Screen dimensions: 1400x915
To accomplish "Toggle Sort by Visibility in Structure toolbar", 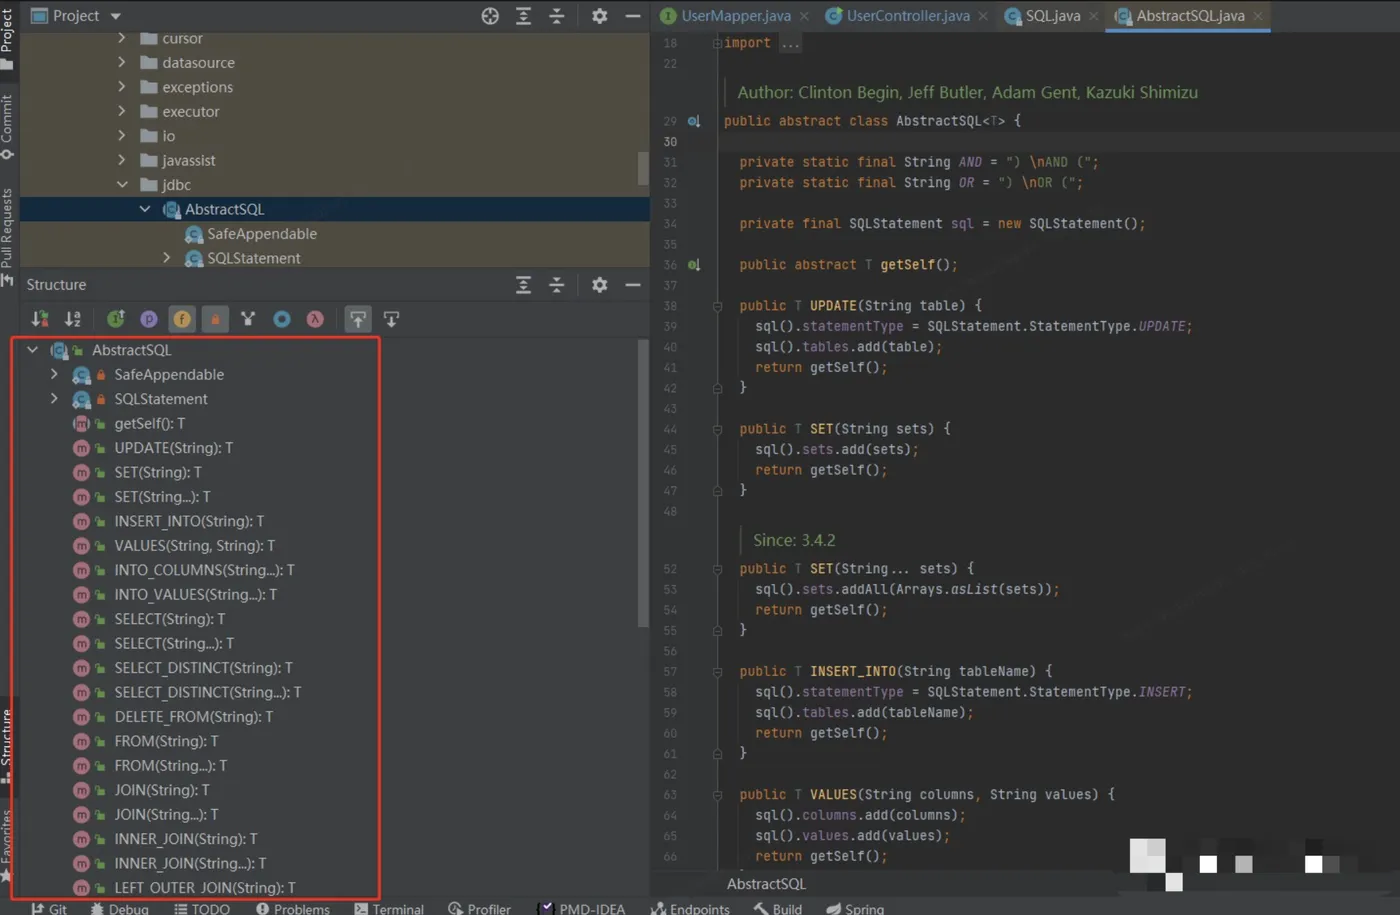I will pyautogui.click(x=40, y=319).
